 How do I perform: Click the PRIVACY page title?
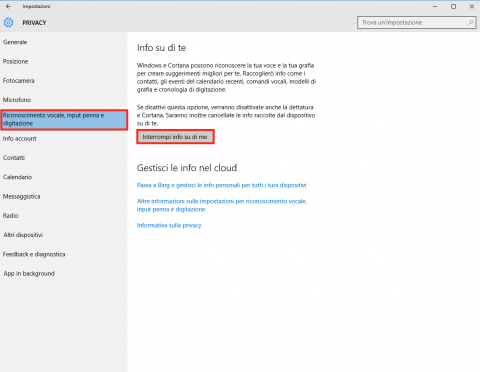tap(34, 23)
